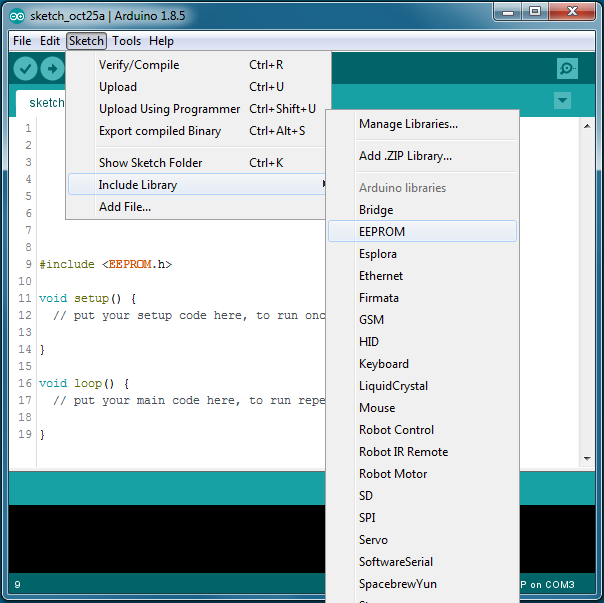This screenshot has height=603, width=604.
Task: Include the SPI library
Action: coord(422,517)
